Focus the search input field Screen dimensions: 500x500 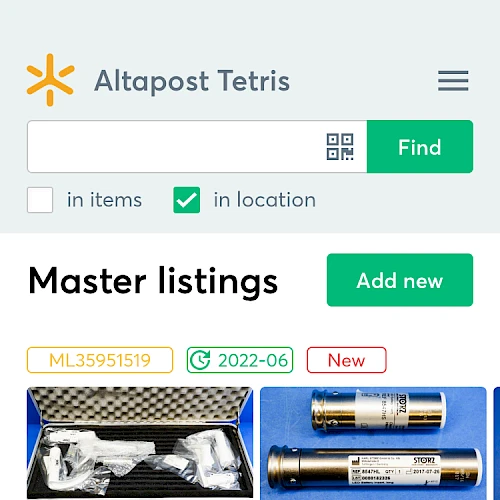tap(197, 147)
